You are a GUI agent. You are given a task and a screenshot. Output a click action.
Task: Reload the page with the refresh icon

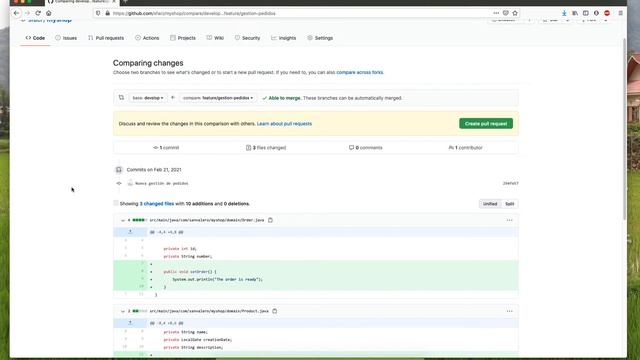38,13
